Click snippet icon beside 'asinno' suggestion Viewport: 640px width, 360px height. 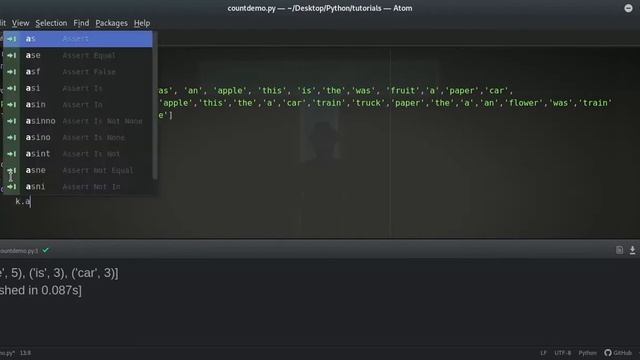[11, 121]
